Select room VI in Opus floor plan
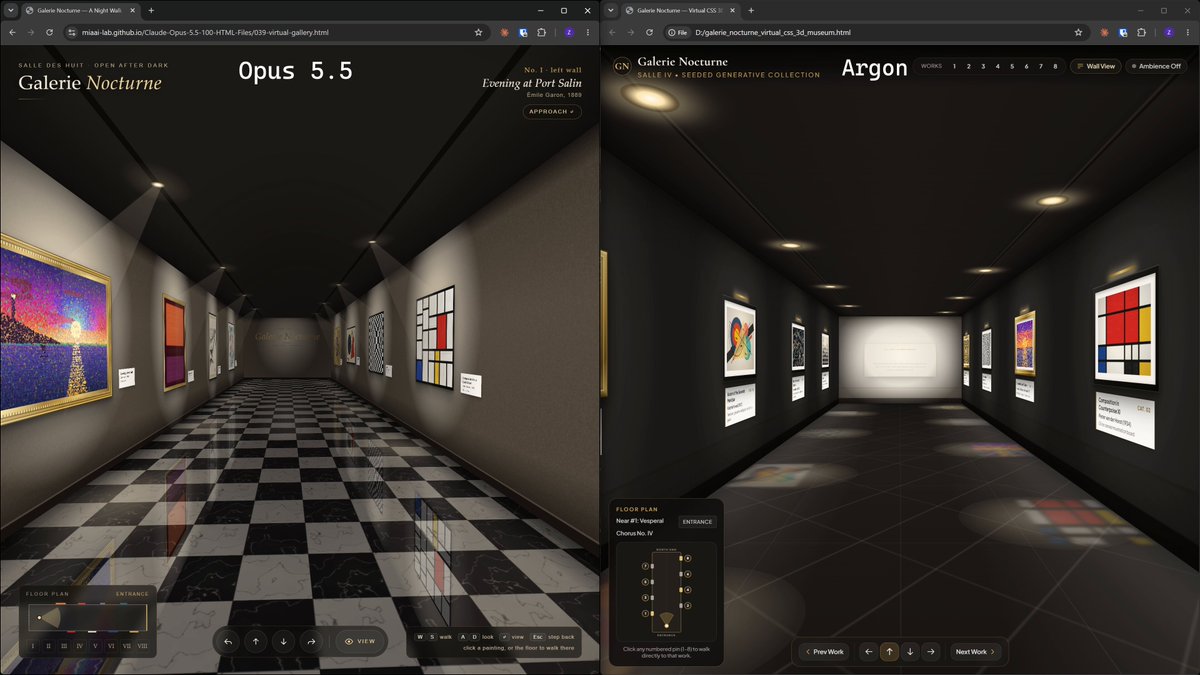The height and width of the screenshot is (675, 1200). tap(110, 646)
